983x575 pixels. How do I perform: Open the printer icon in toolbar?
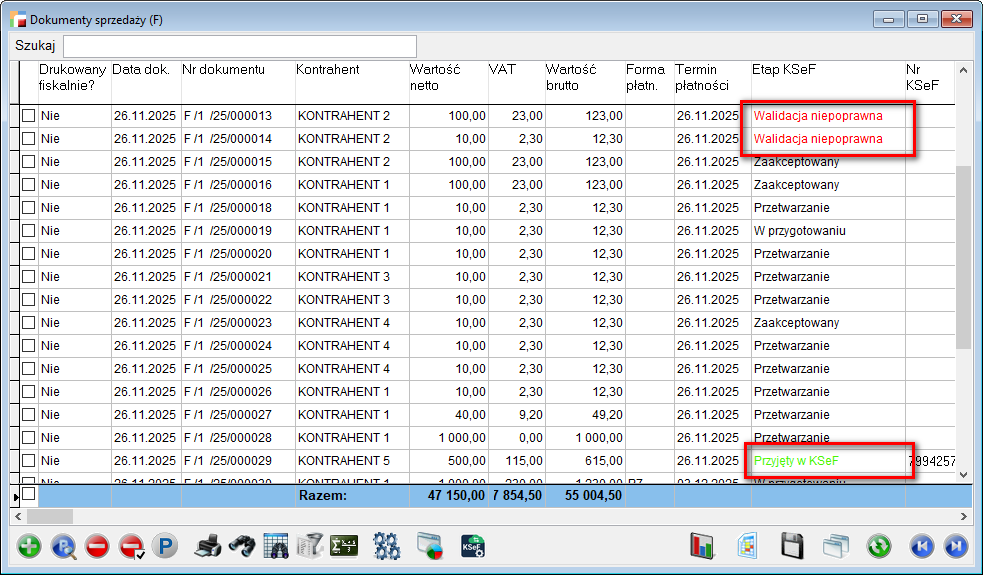[207, 546]
